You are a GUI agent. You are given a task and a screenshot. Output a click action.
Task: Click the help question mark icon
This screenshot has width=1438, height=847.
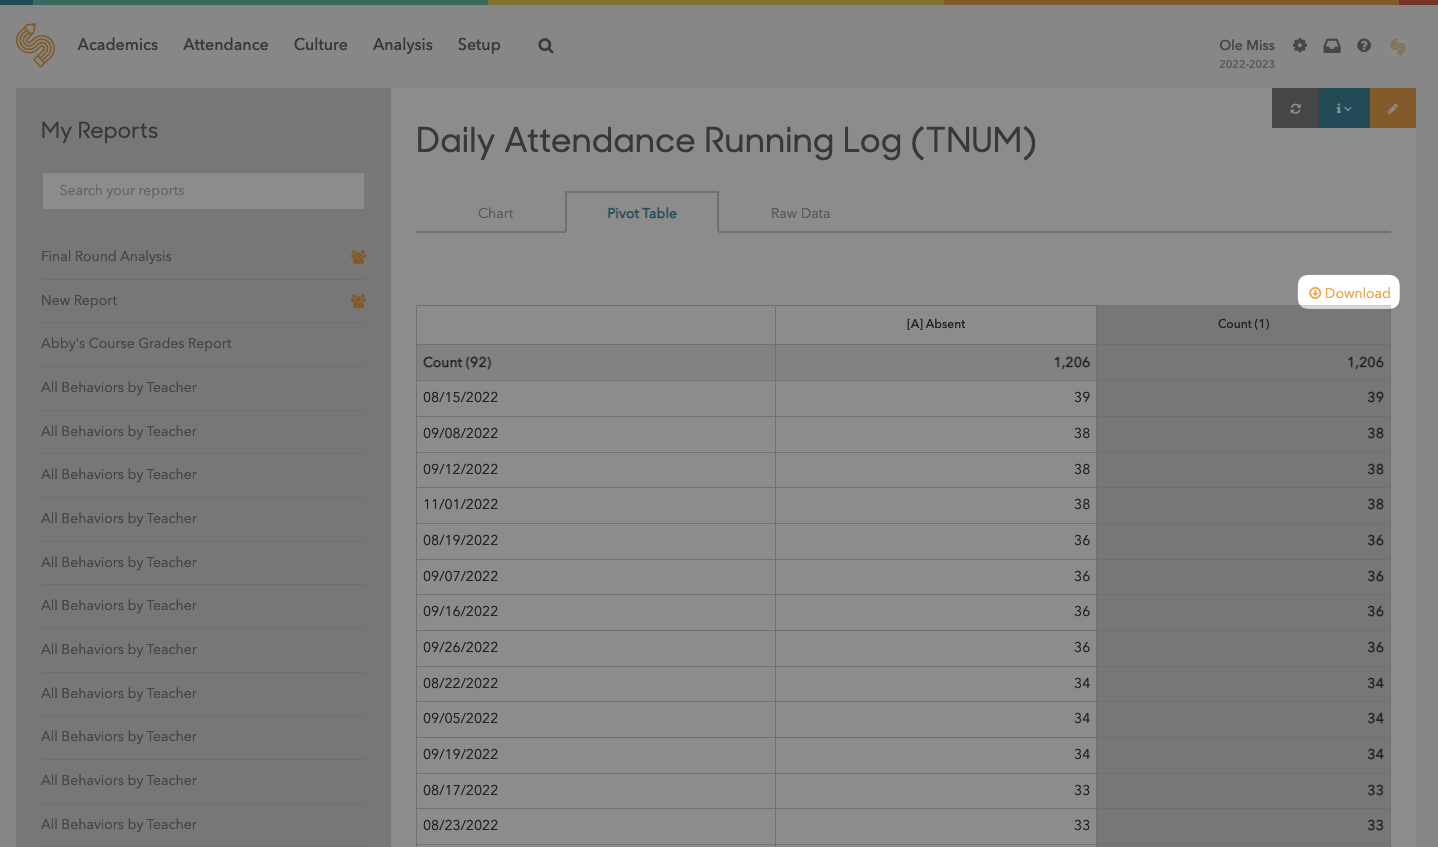click(x=1363, y=46)
